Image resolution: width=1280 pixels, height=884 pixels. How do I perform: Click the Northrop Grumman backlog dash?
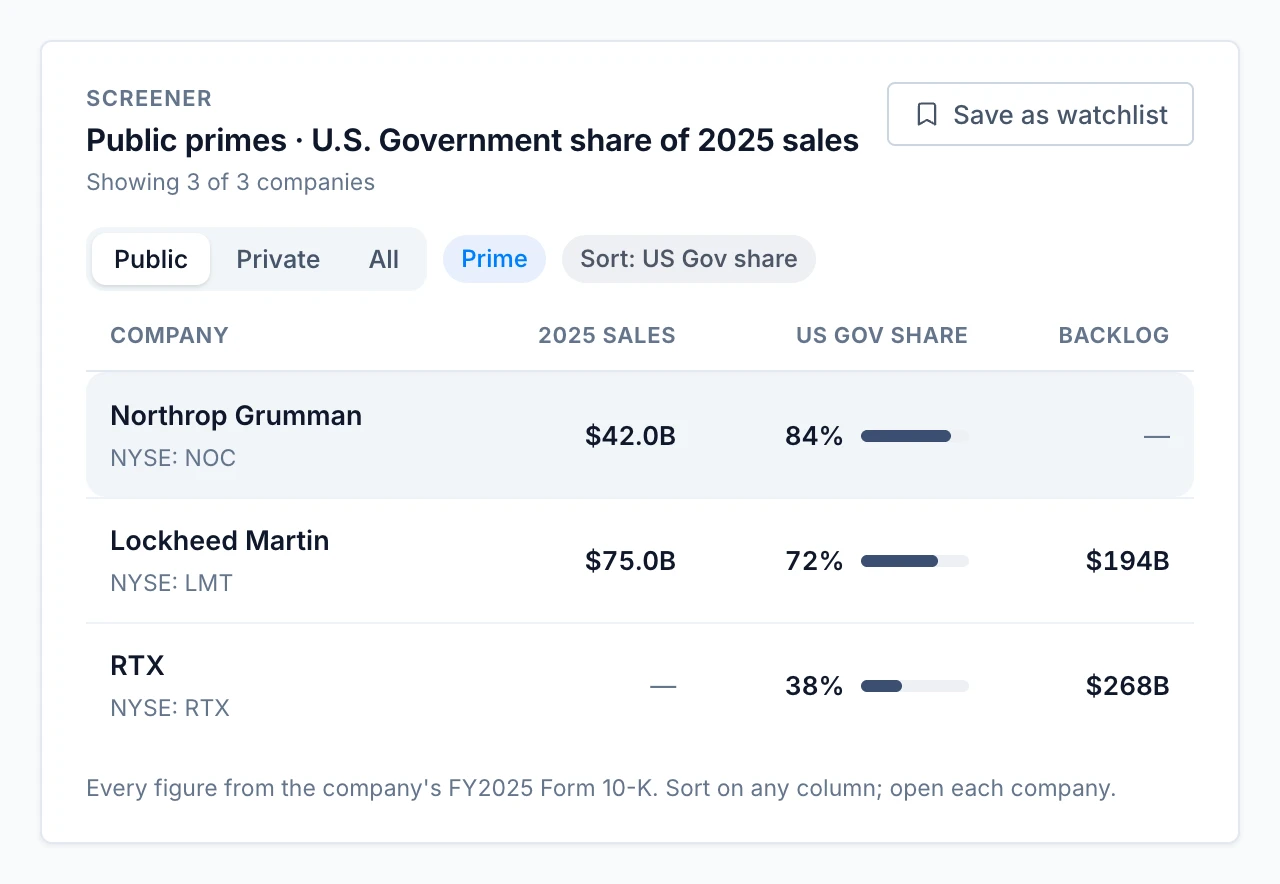[x=1157, y=436]
